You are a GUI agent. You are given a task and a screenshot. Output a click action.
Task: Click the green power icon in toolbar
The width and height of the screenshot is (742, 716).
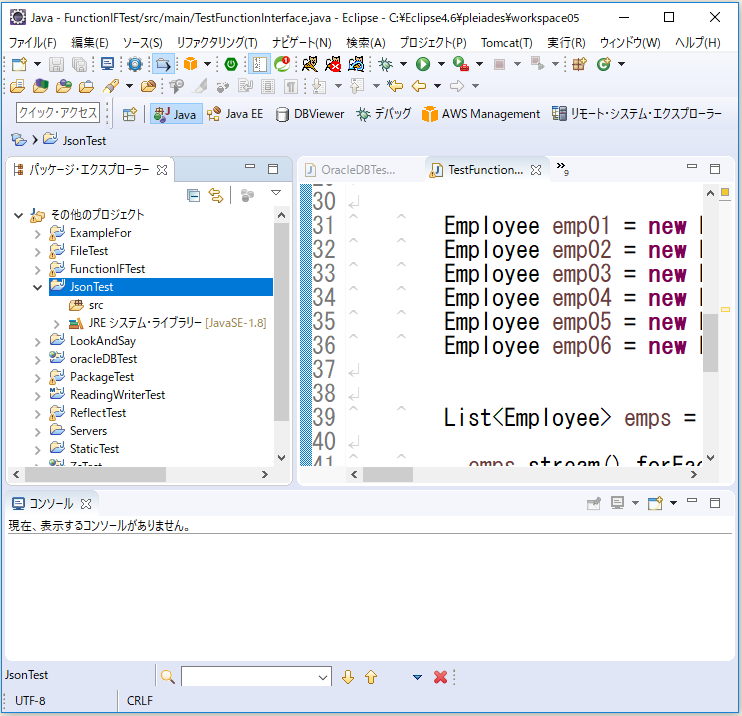(231, 64)
